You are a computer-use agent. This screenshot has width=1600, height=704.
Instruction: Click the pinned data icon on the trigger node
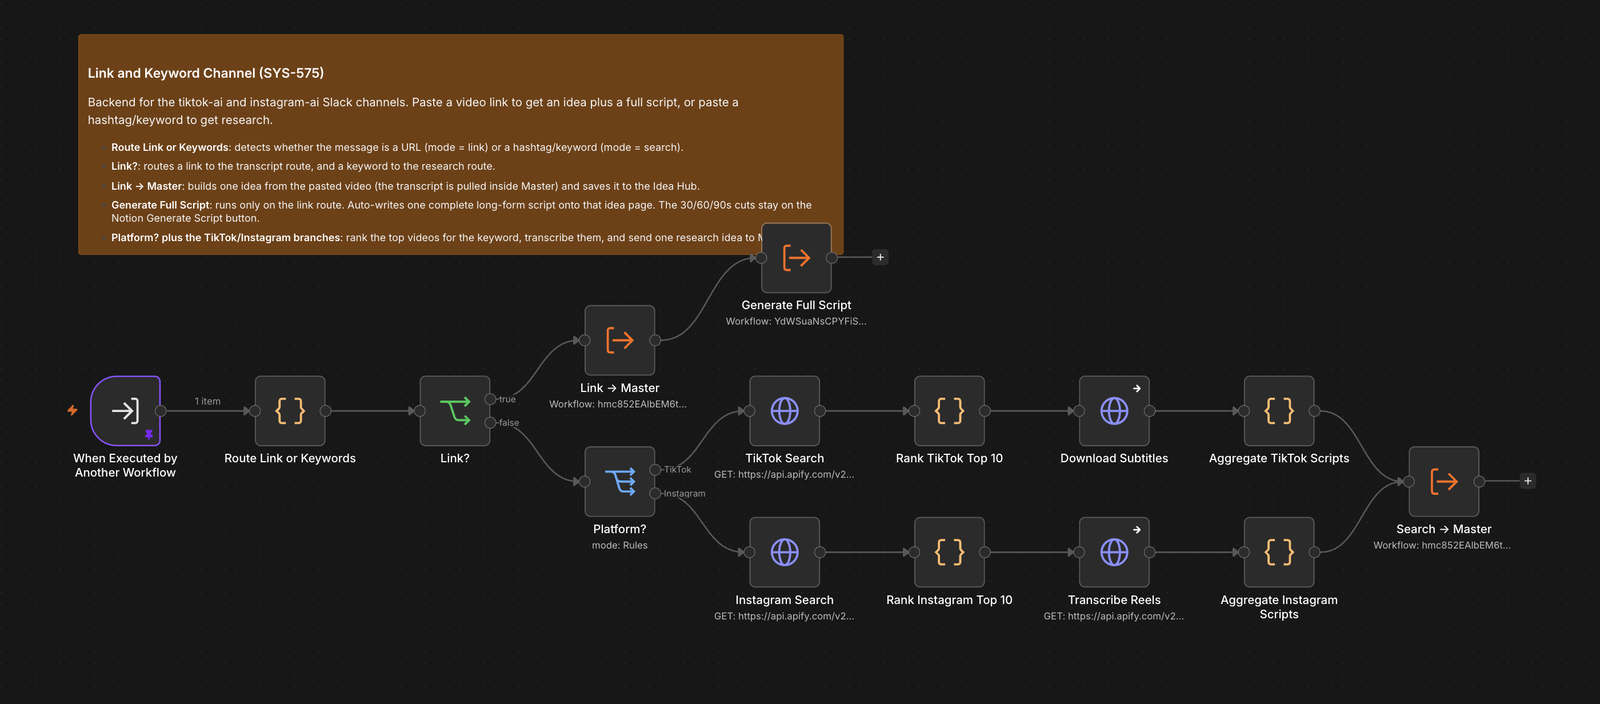[x=149, y=435]
